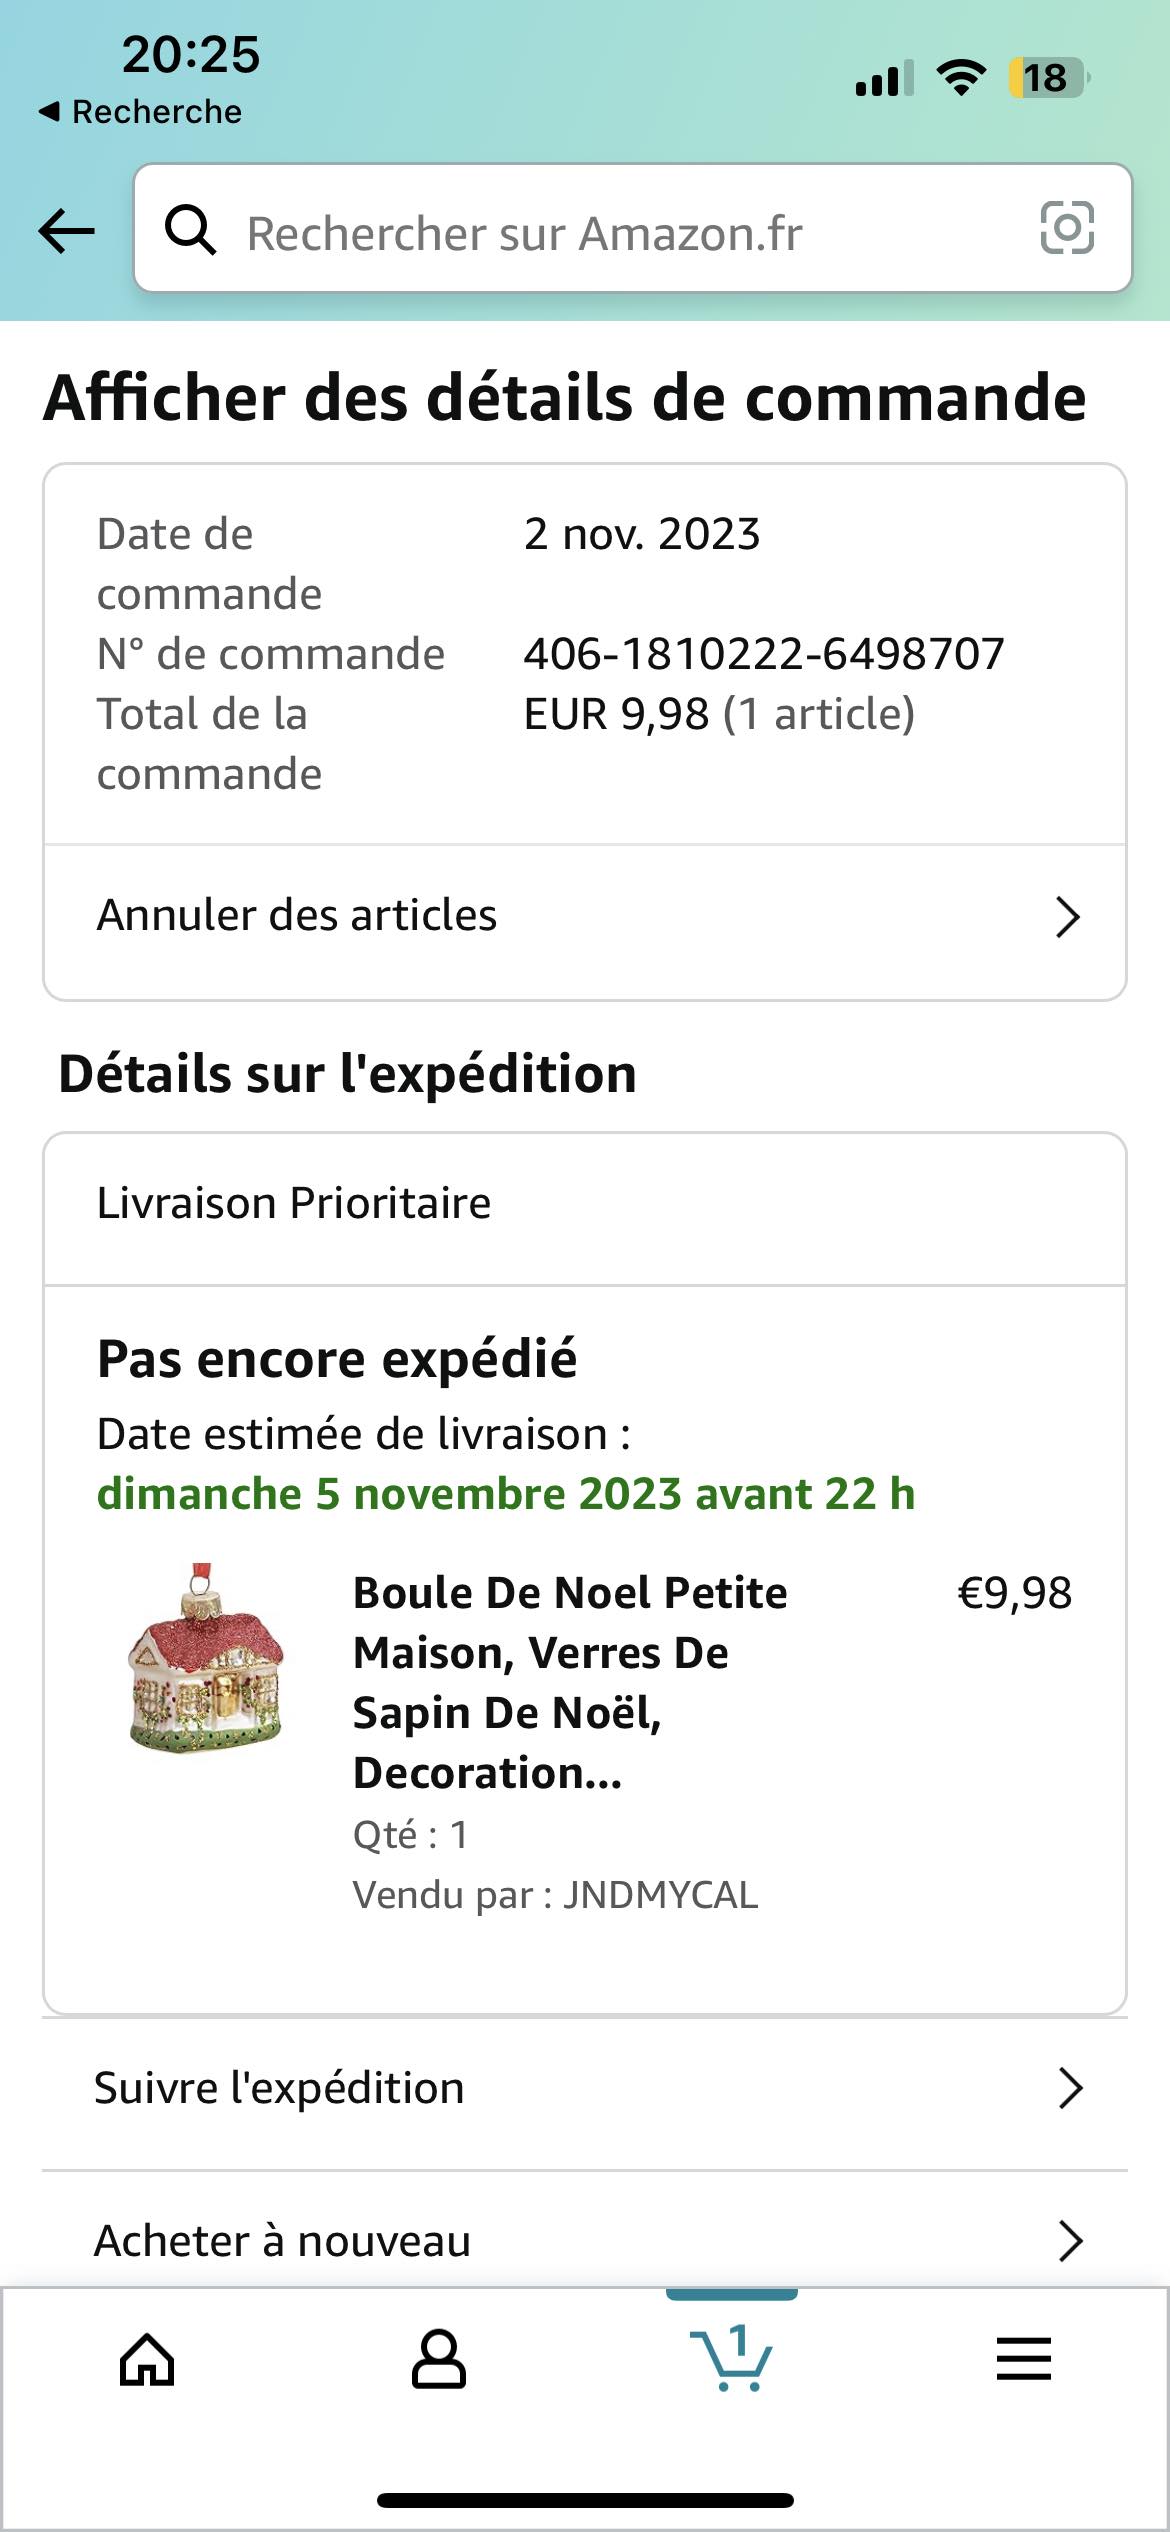Expand the Annuler des articles chevron
The width and height of the screenshot is (1170, 2532).
[1068, 917]
